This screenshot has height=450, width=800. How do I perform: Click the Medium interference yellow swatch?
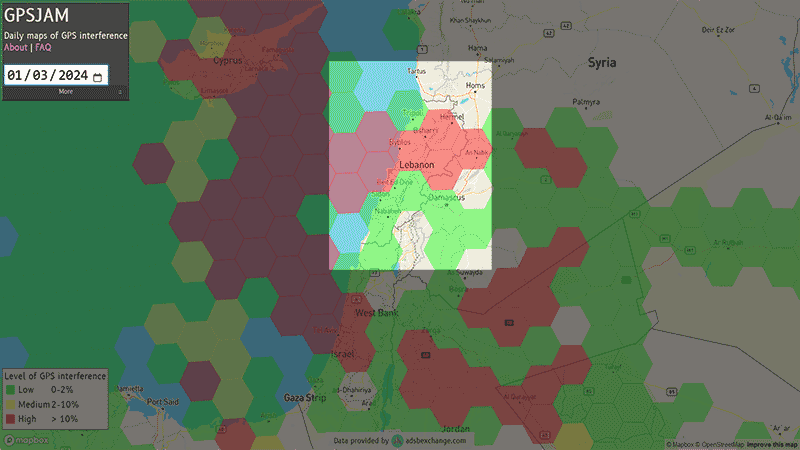click(10, 402)
